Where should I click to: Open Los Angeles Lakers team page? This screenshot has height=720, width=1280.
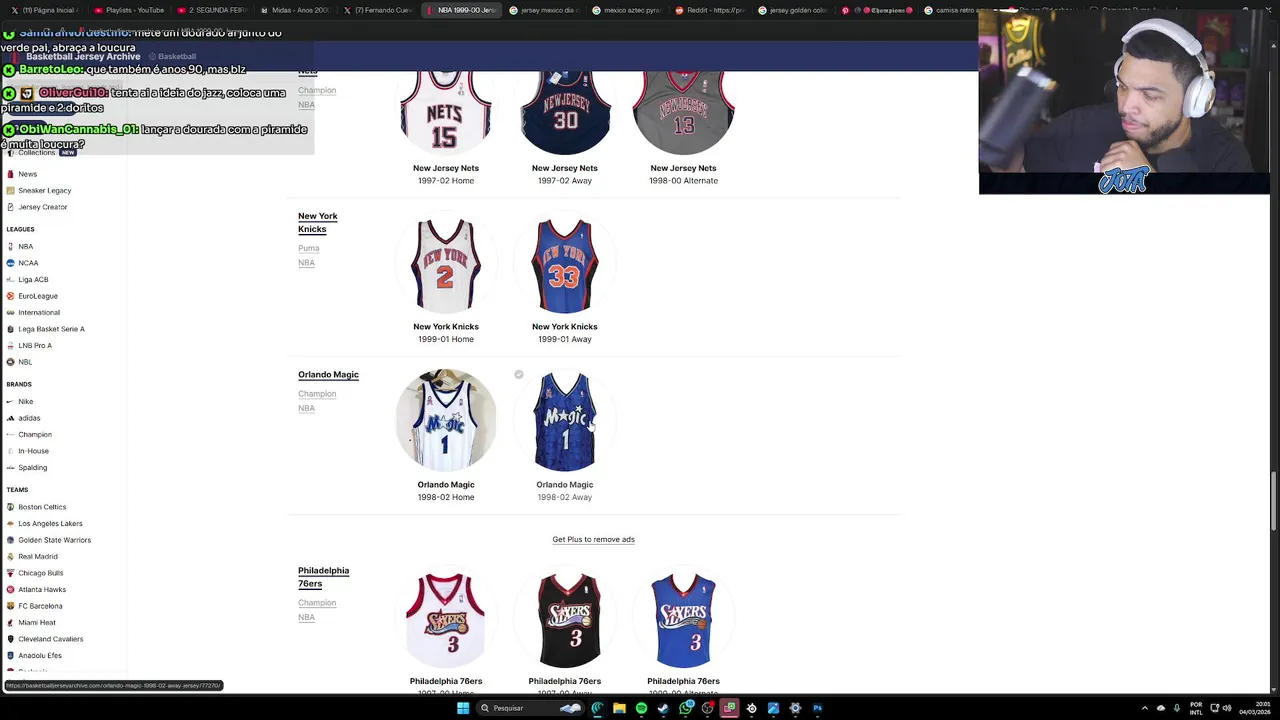[44, 523]
